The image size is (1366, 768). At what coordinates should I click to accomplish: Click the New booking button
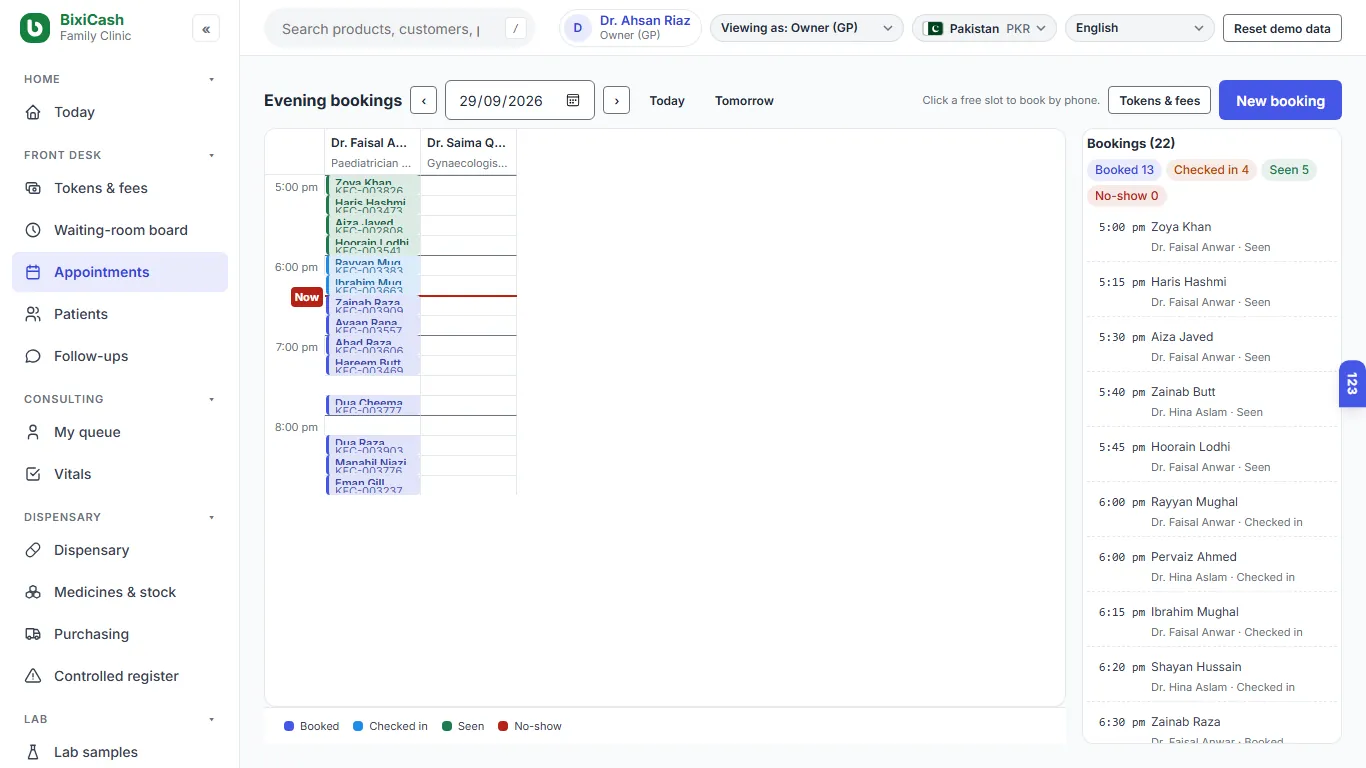[x=1280, y=101]
